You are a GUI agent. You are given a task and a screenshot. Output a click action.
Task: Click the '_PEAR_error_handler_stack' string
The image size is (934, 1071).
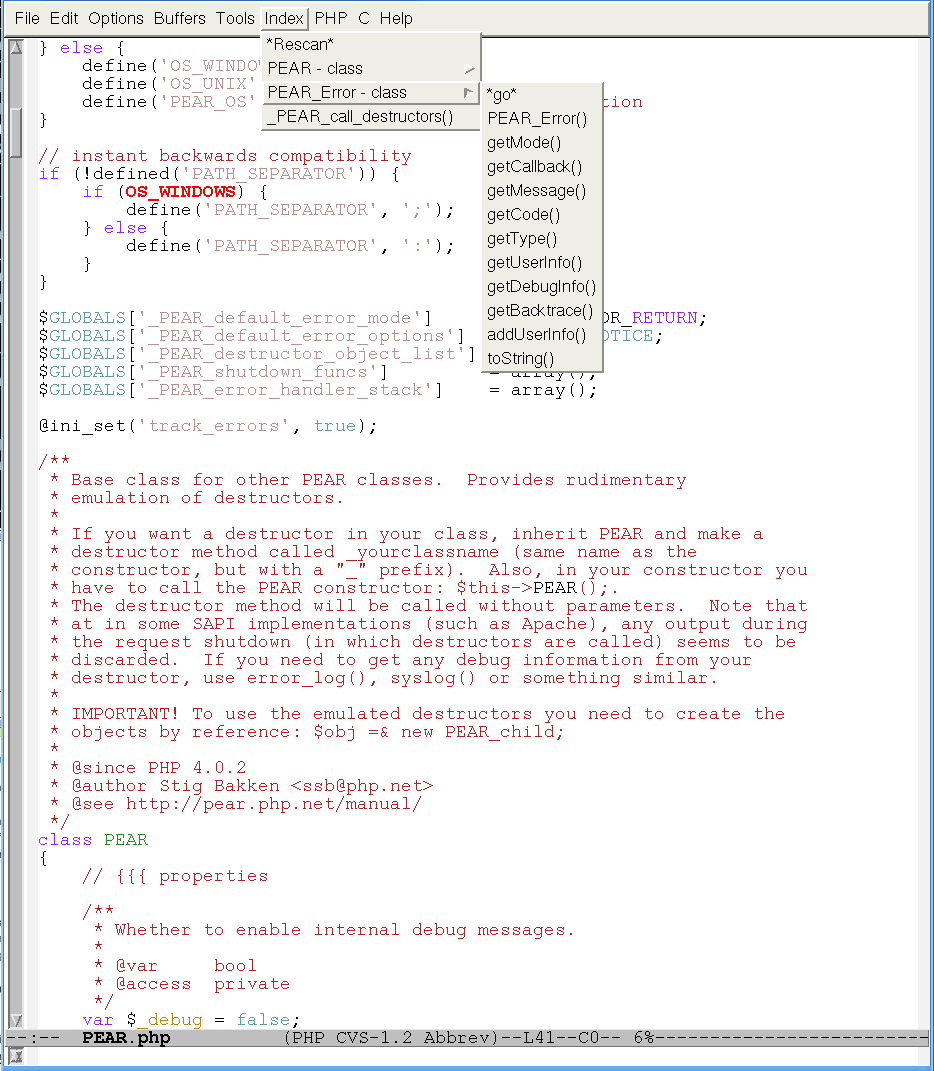(x=285, y=389)
